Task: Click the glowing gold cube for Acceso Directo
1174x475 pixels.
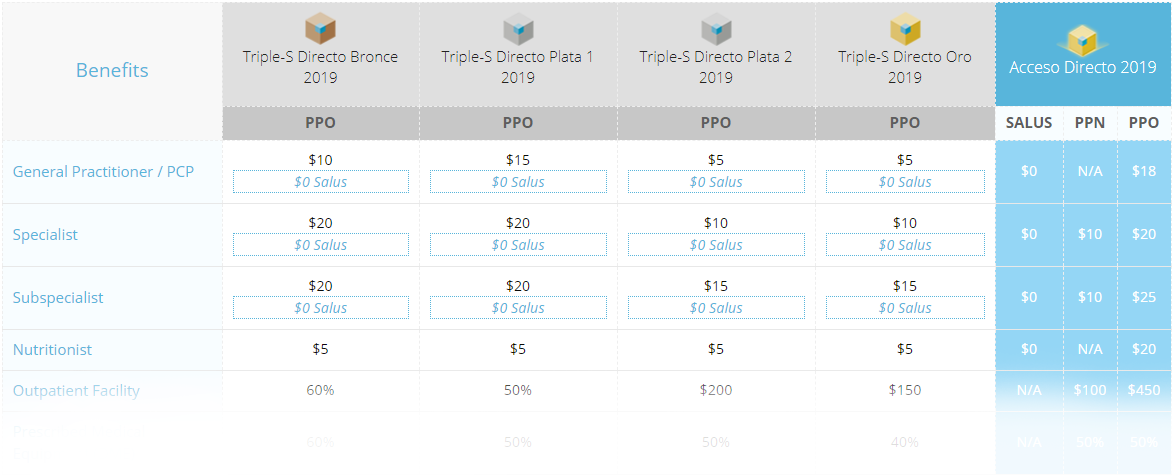Action: click(1083, 40)
